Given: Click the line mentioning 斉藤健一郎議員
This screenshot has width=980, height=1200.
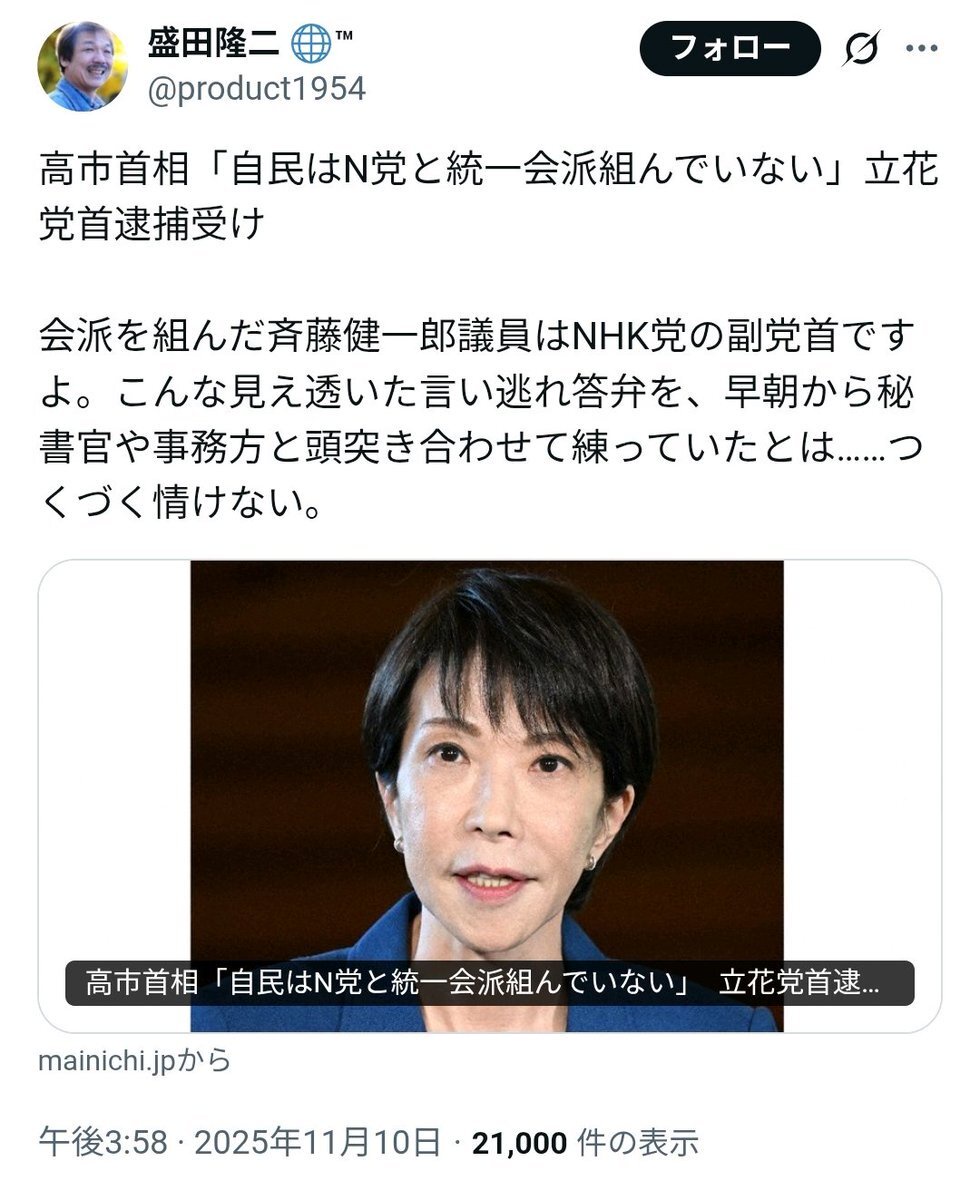Looking at the screenshot, I should click(x=477, y=338).
